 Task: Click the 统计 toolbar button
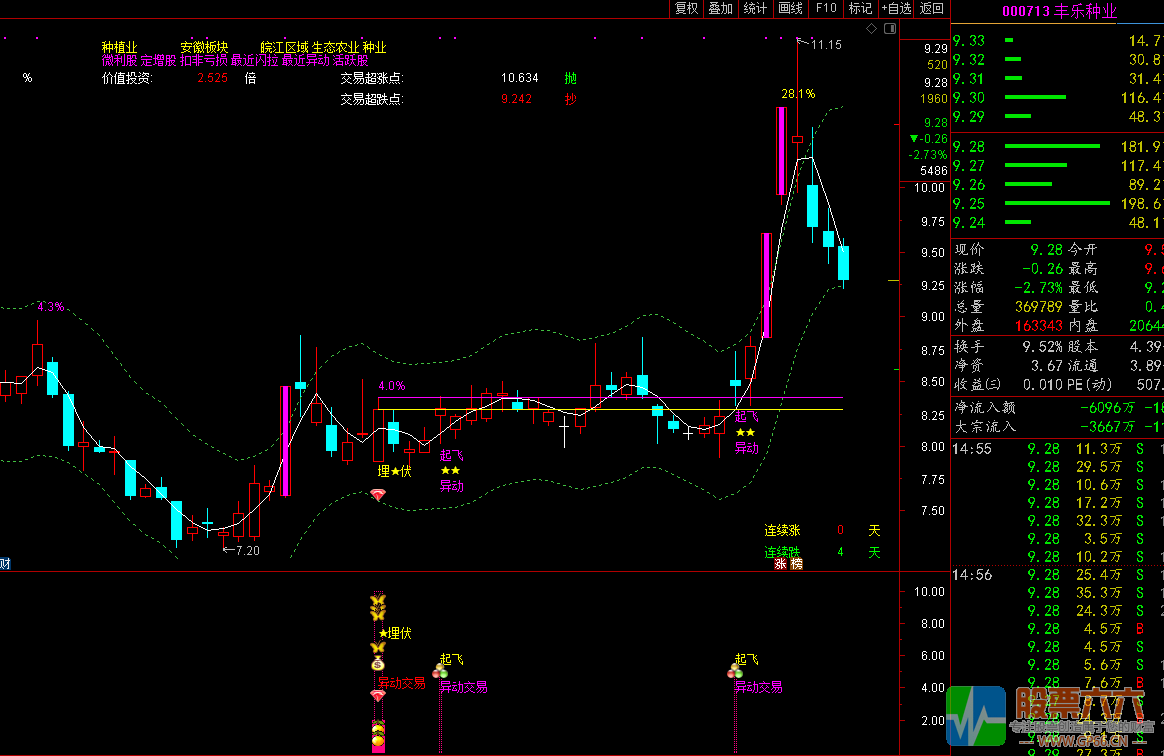click(755, 9)
